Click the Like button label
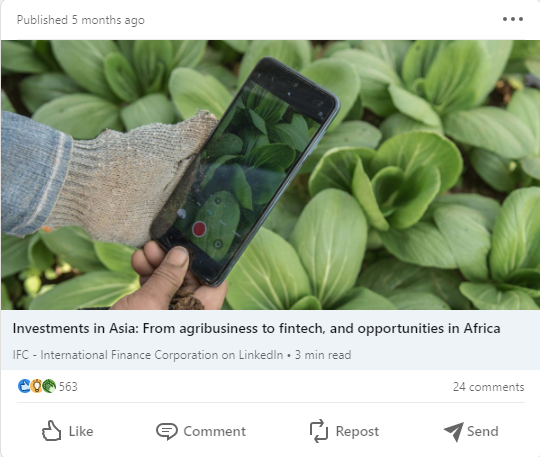Image resolution: width=540 pixels, height=457 pixels. [x=81, y=431]
